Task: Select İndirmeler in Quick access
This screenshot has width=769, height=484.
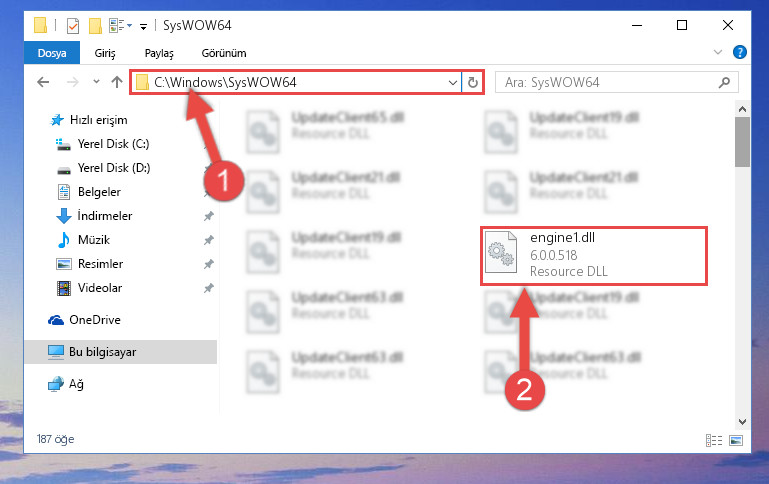Action: 104,216
